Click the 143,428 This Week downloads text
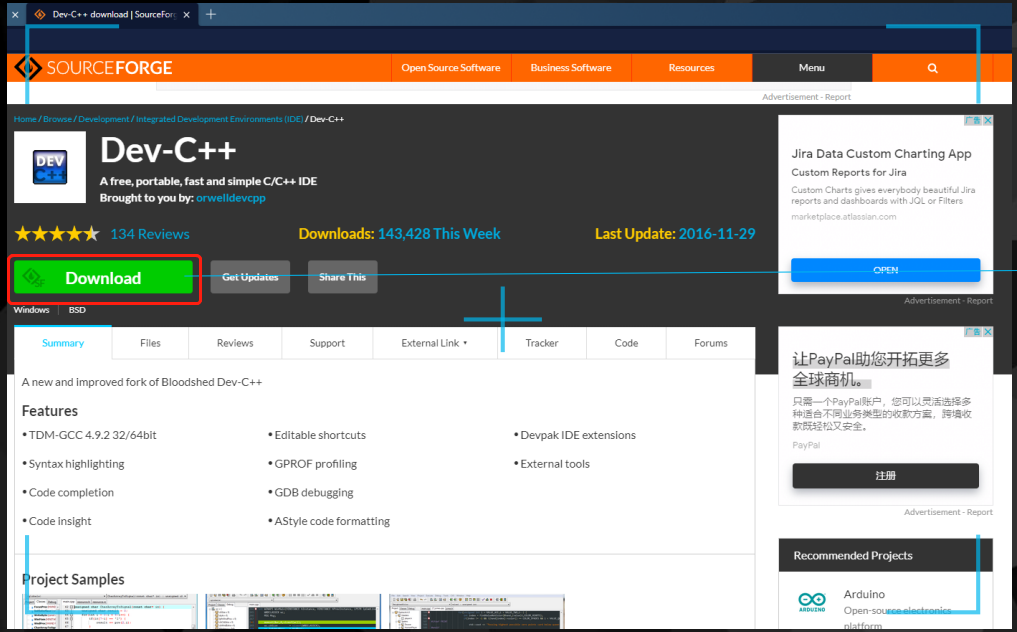 [439, 234]
